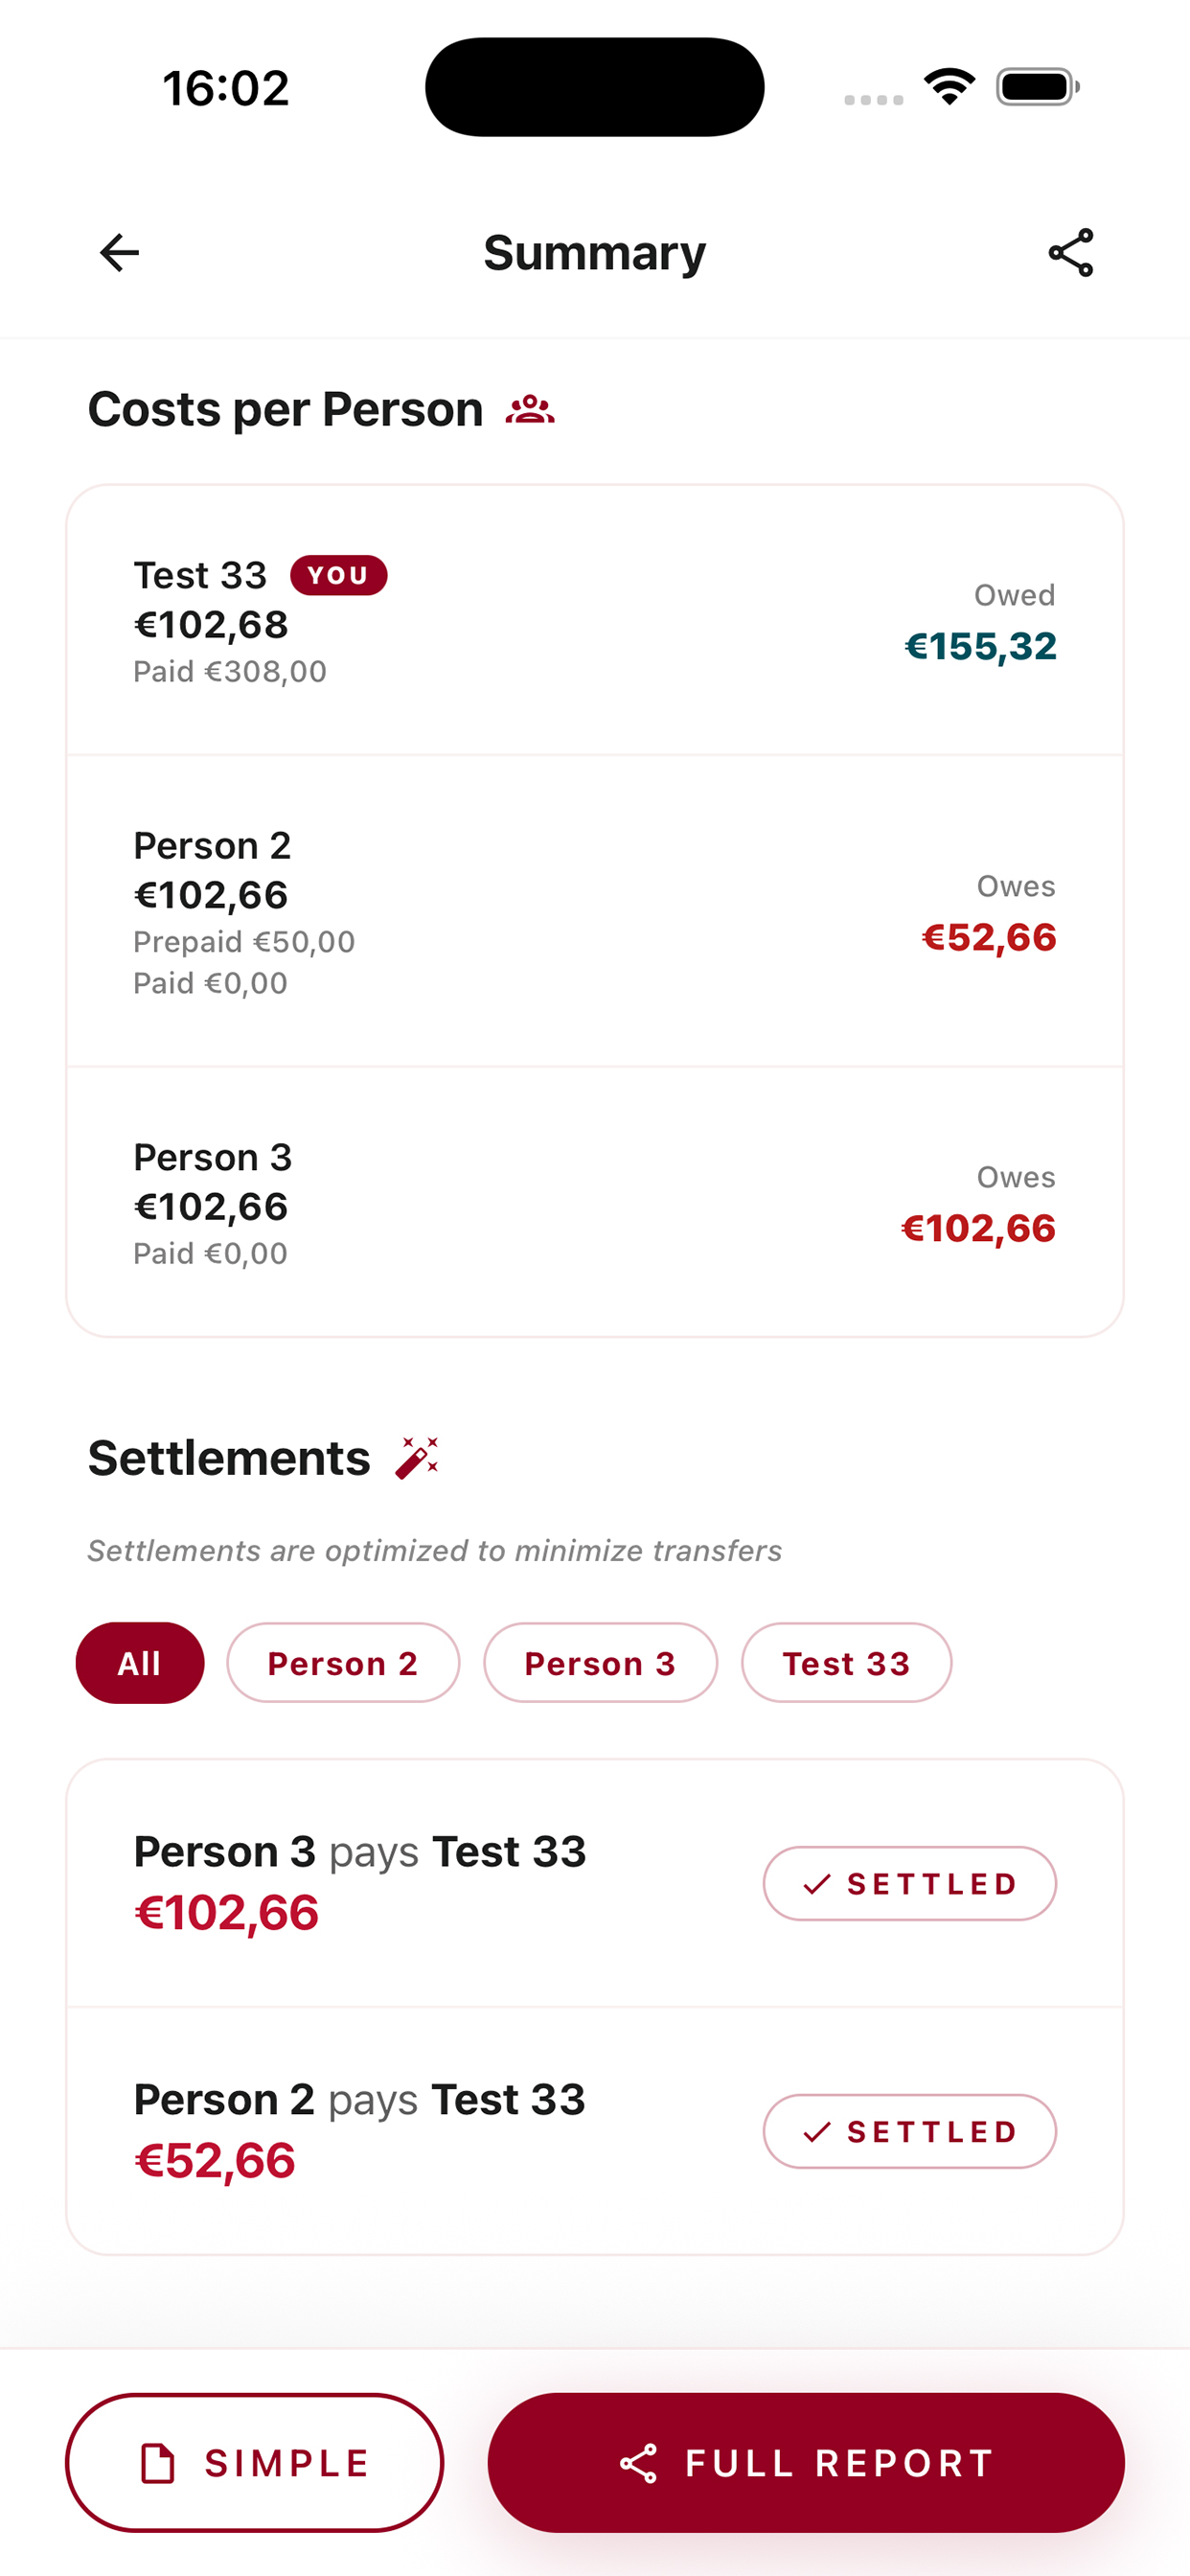The width and height of the screenshot is (1190, 2576).
Task: Filter settlements by Person 2
Action: 343,1663
